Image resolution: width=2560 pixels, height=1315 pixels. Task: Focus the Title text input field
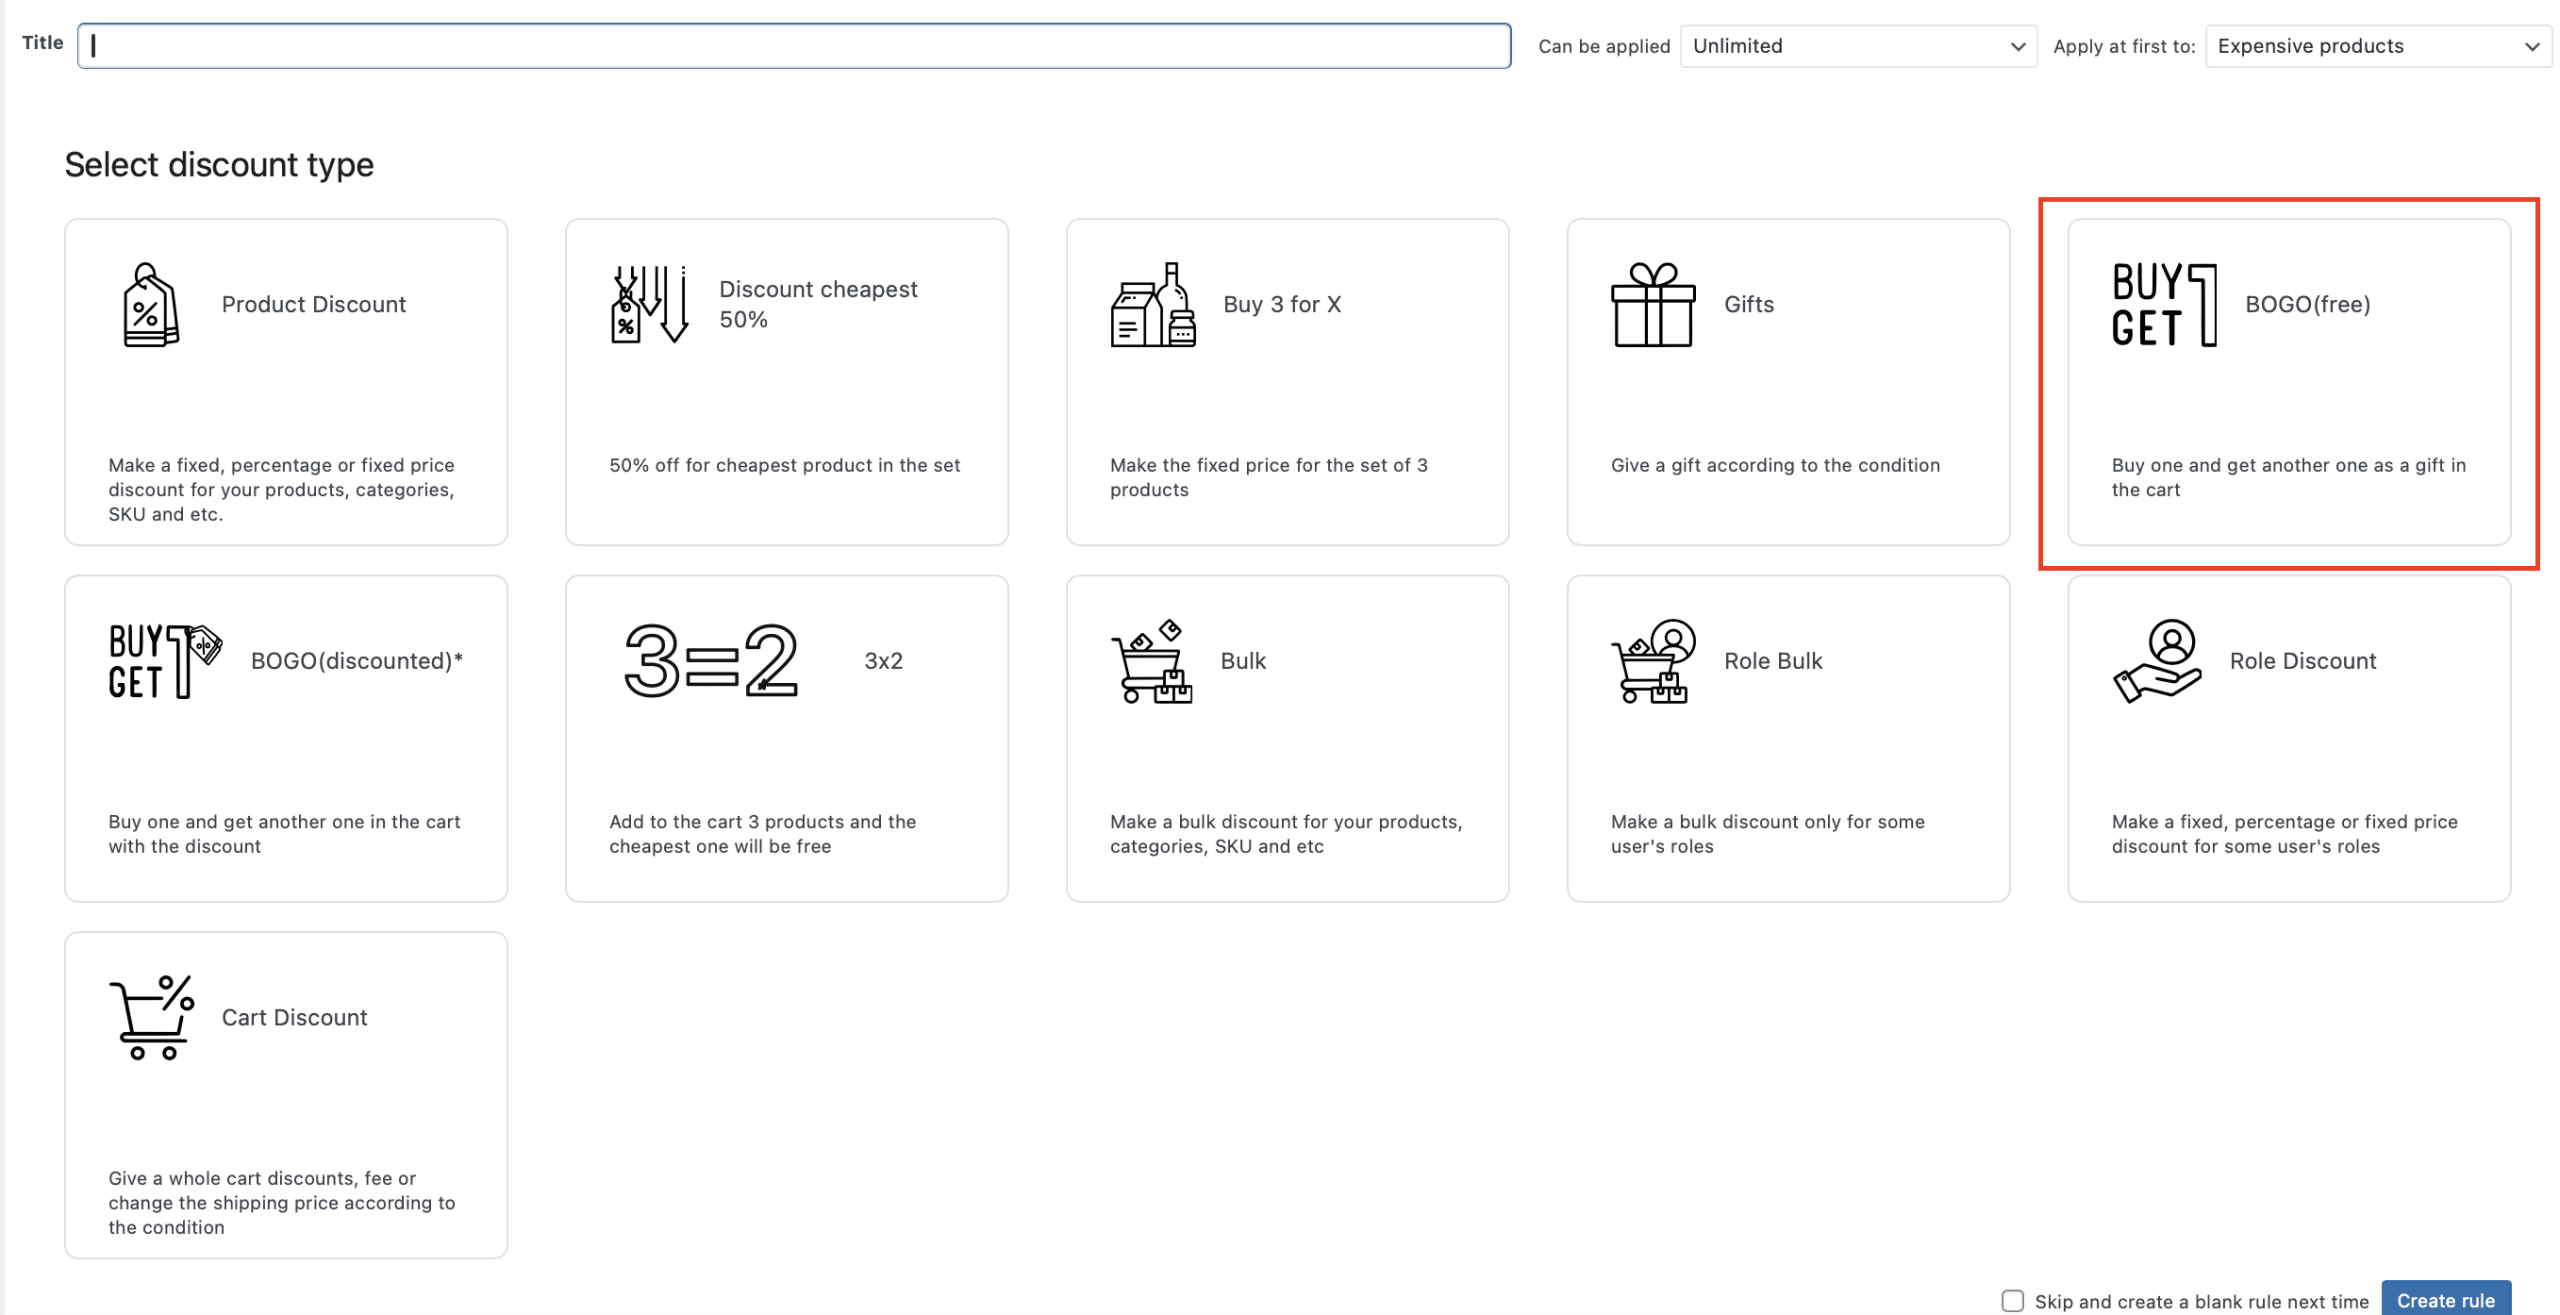click(793, 46)
